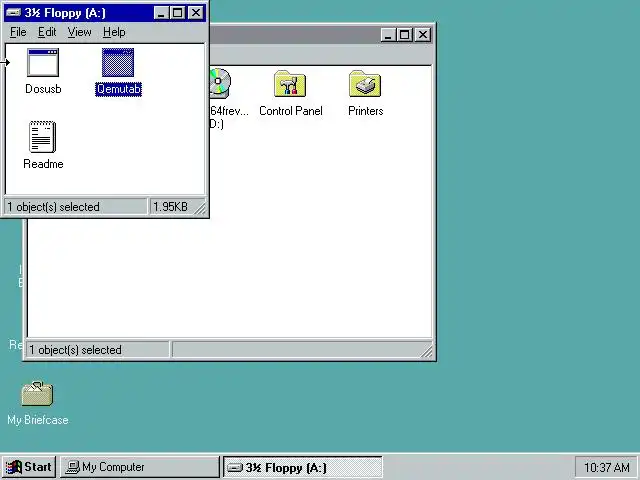The width and height of the screenshot is (640, 480).
Task: Select the Printers folder icon
Action: pyautogui.click(x=365, y=84)
